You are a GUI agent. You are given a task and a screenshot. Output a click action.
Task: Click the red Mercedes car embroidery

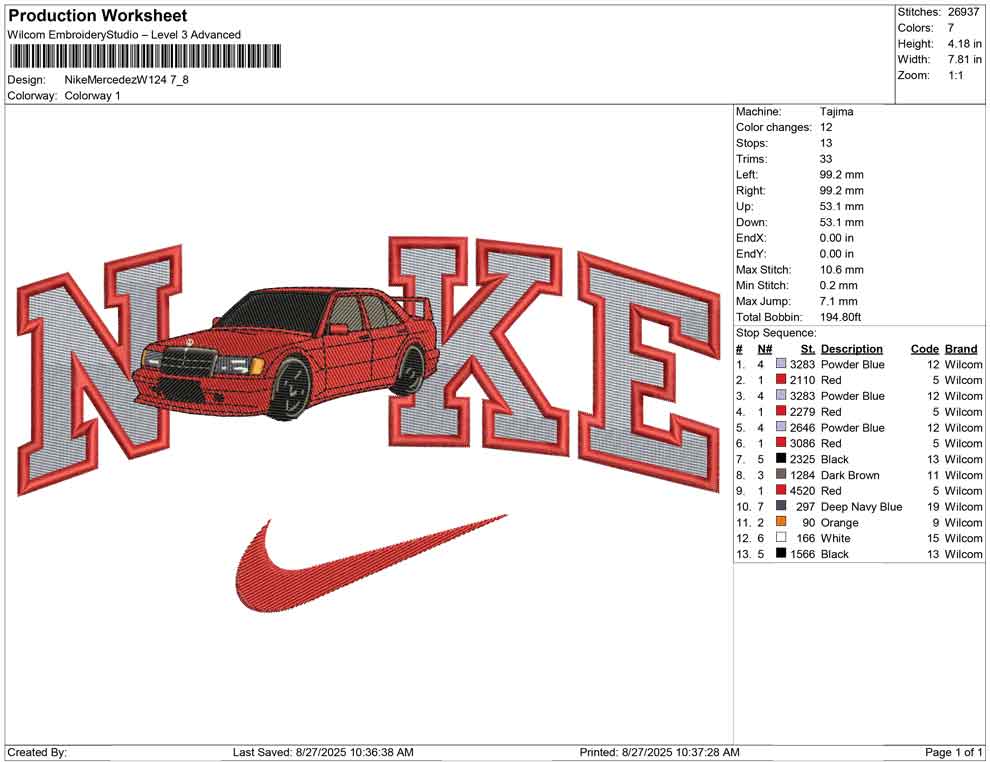click(287, 354)
